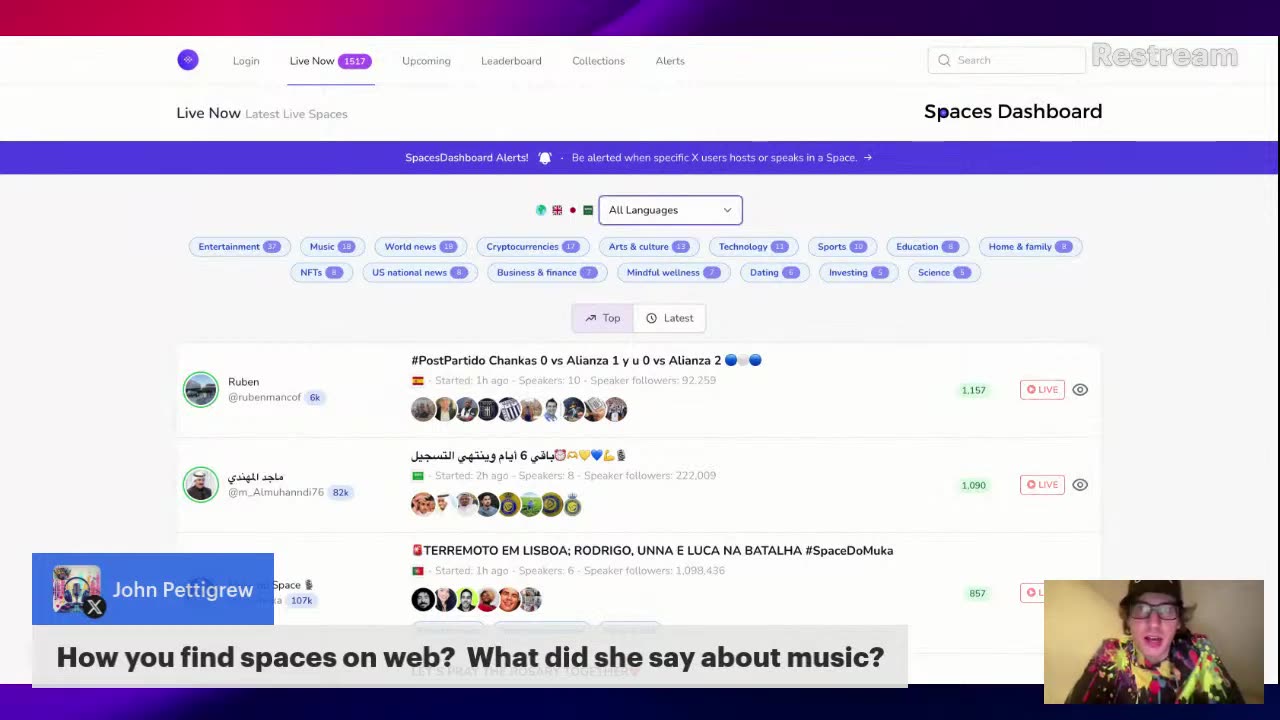Expand the All Languages dropdown
This screenshot has width=1280, height=720.
tap(670, 210)
